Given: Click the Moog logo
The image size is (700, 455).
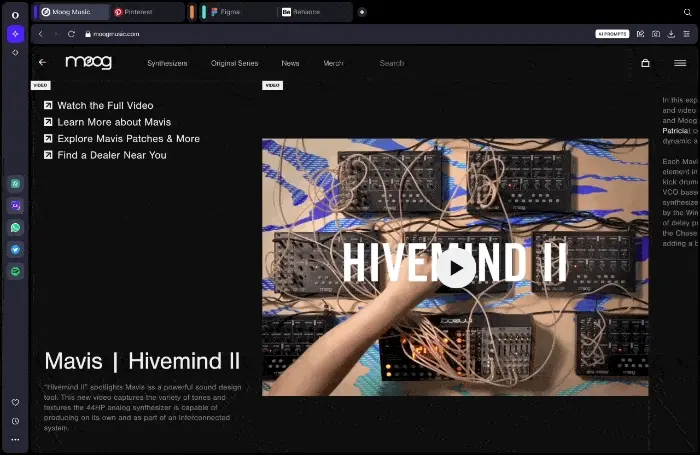Looking at the screenshot, I should coord(88,62).
